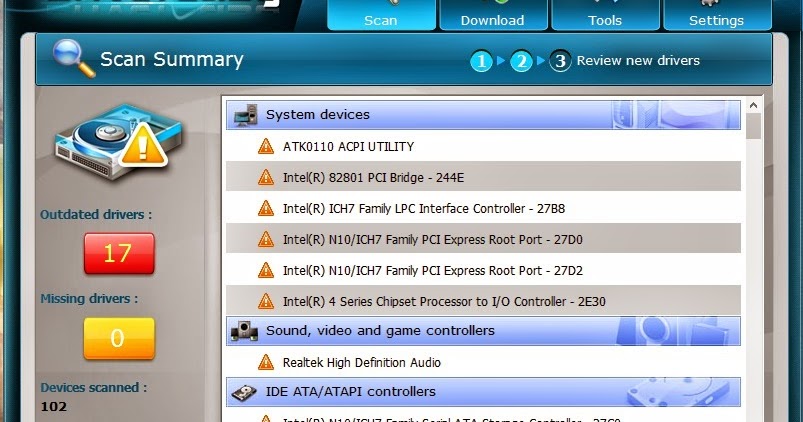Click the speakers icon for Sound controllers
Viewport: 803px width, 422px height.
(x=244, y=331)
